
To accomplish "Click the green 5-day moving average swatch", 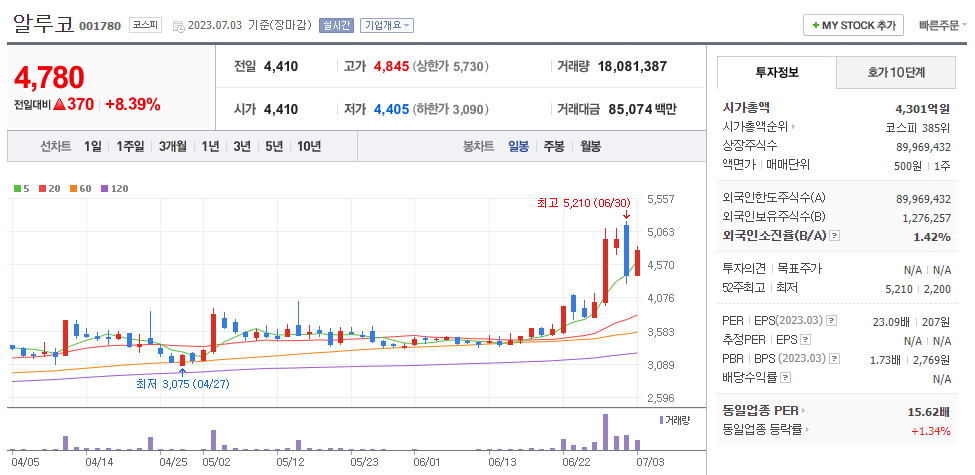I will [17, 188].
